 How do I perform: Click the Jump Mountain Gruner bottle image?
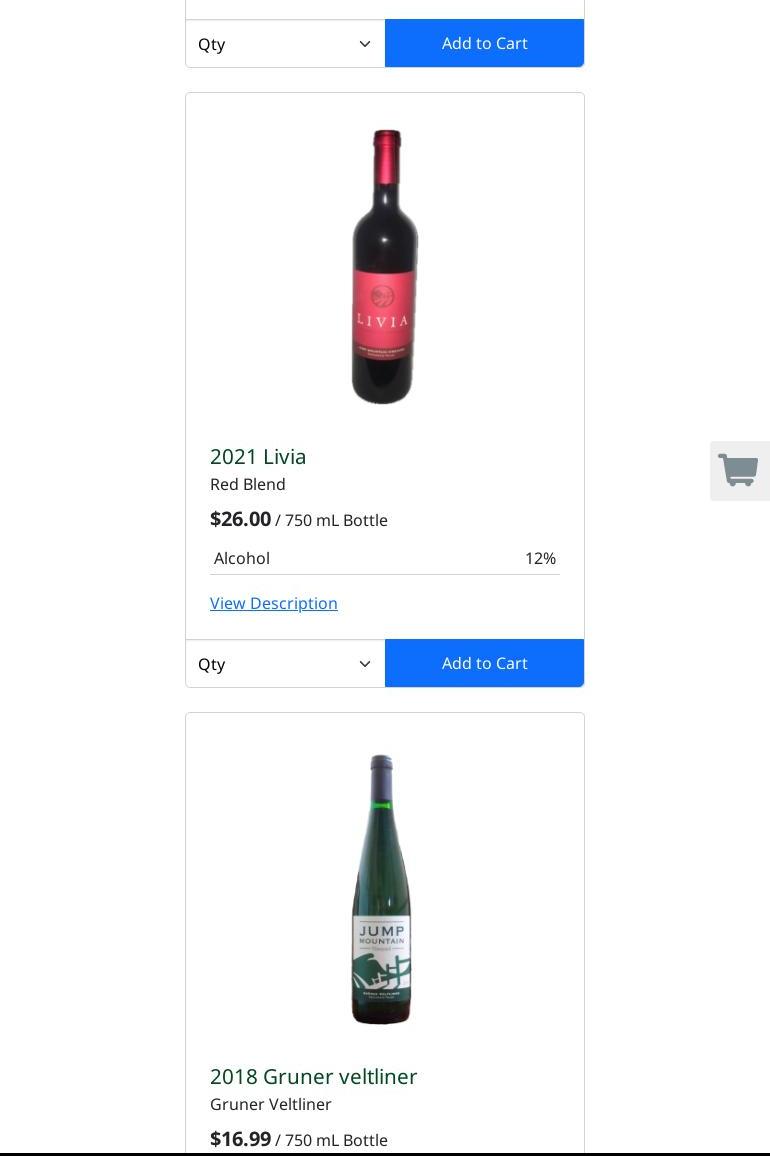tap(382, 889)
